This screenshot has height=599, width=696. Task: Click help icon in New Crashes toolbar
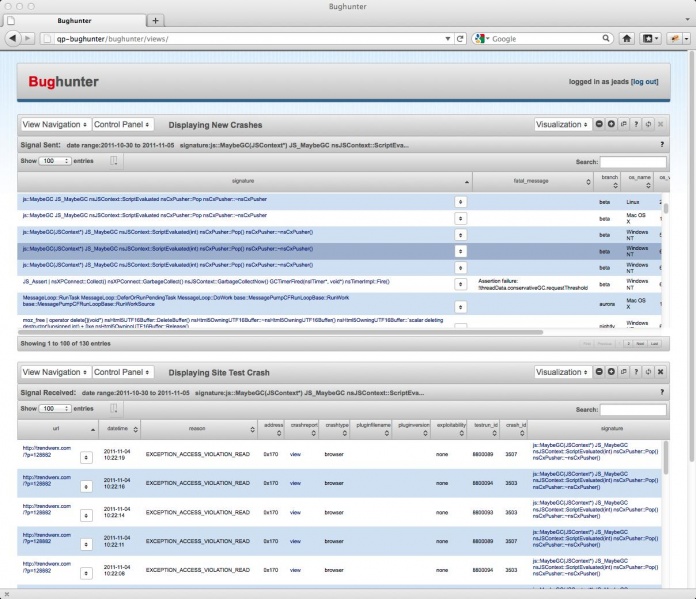coord(636,124)
